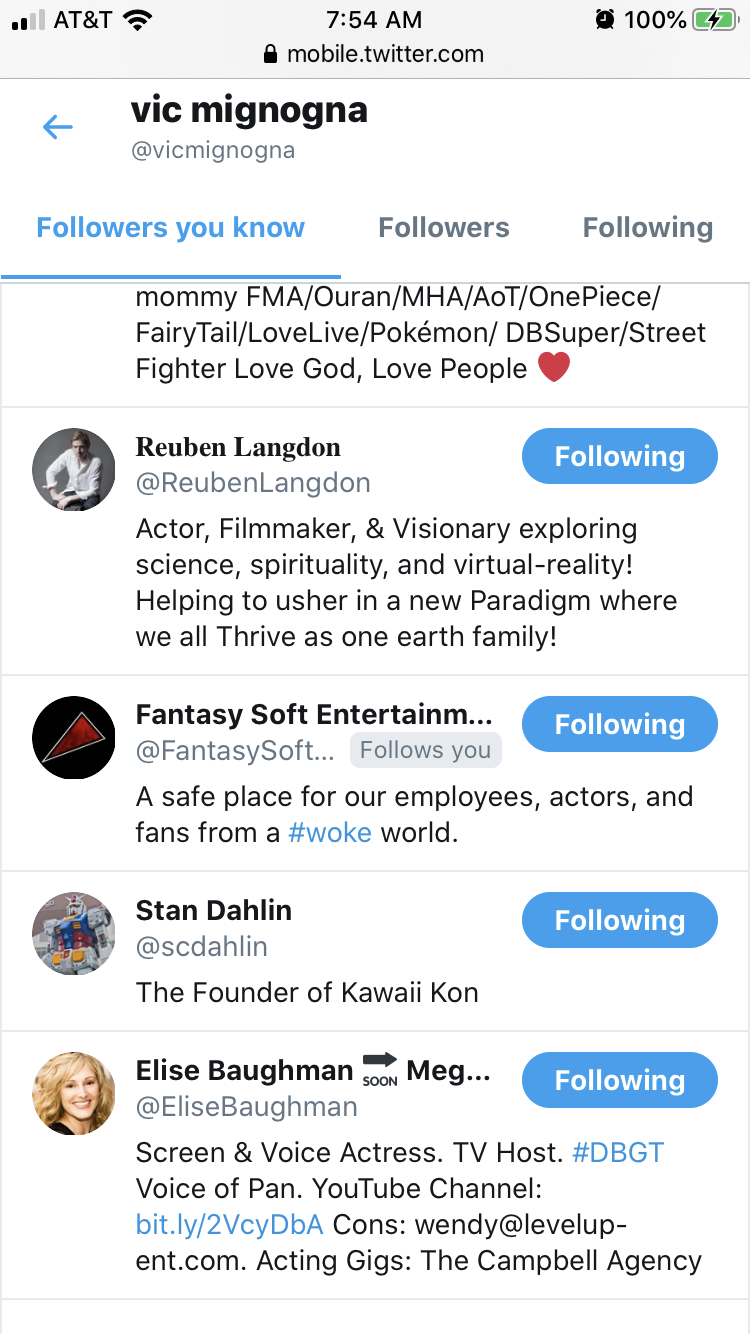
Task: Tap the mobile.twitter.com address bar
Action: tap(375, 54)
